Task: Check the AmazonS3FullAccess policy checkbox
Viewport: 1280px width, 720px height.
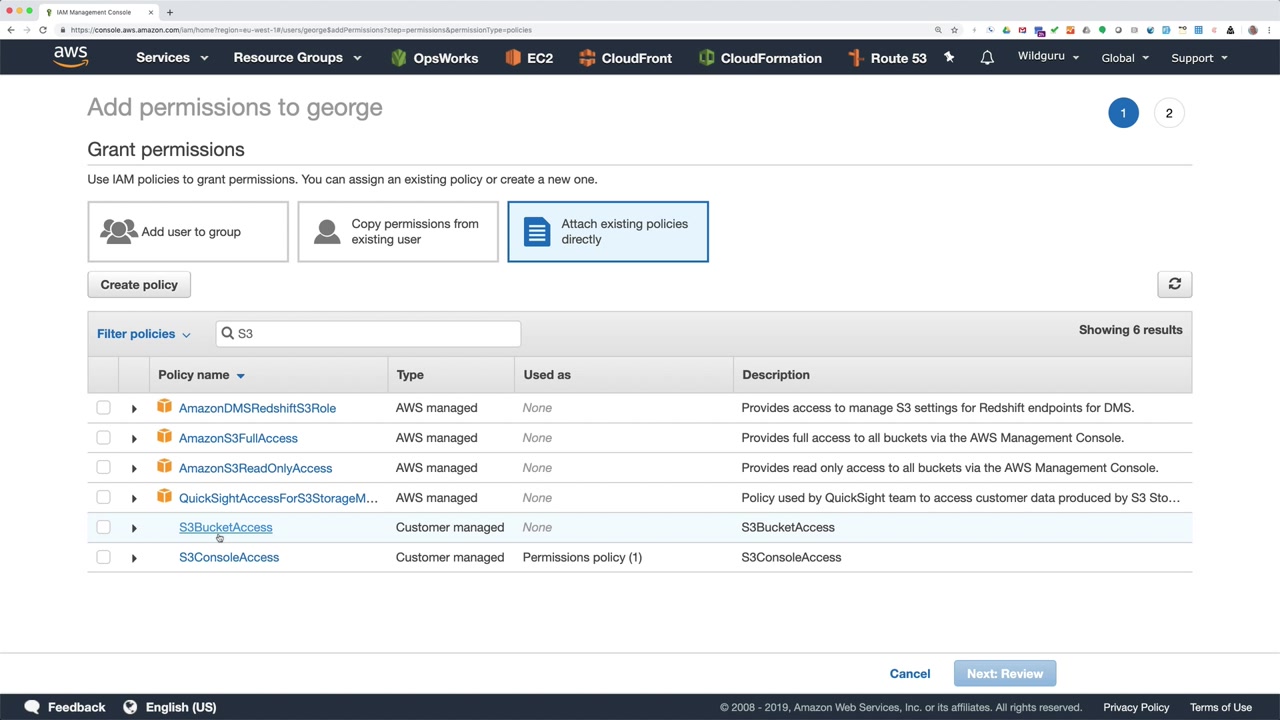Action: point(103,438)
